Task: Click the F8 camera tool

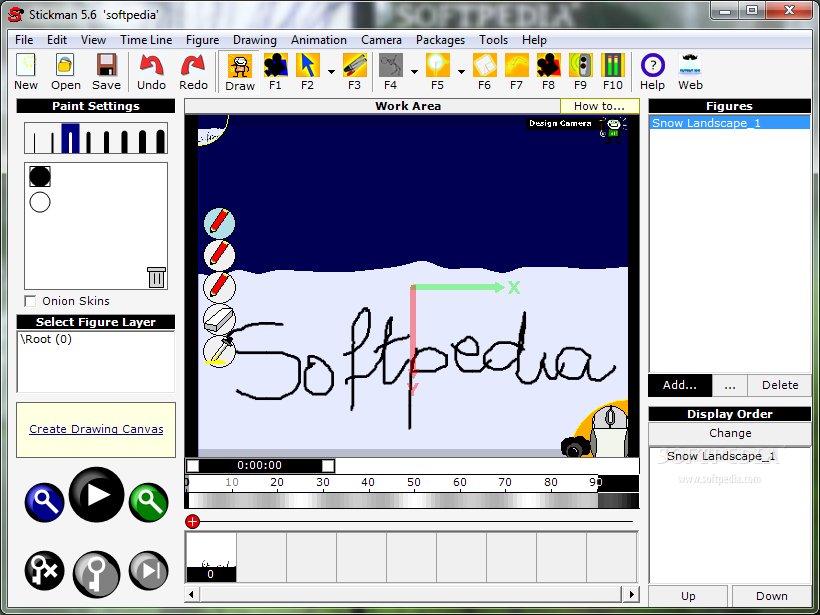Action: tap(548, 72)
